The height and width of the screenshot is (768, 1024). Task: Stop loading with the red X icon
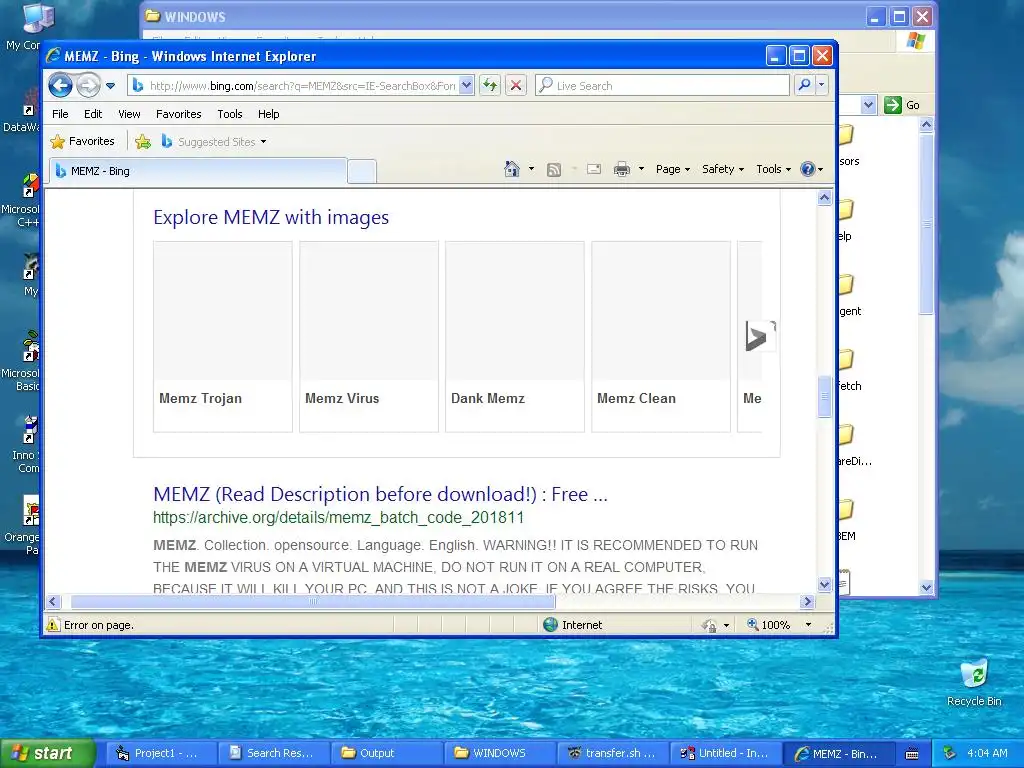(516, 85)
